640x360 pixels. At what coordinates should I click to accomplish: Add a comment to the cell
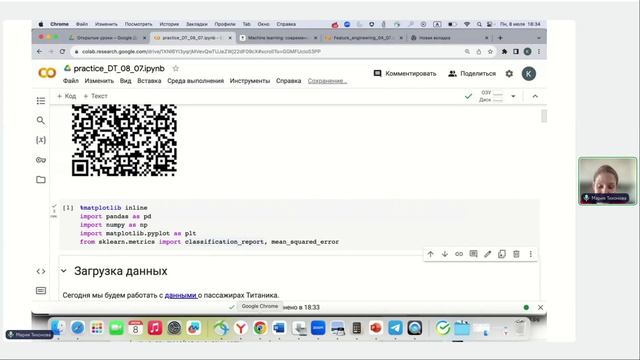click(x=473, y=254)
